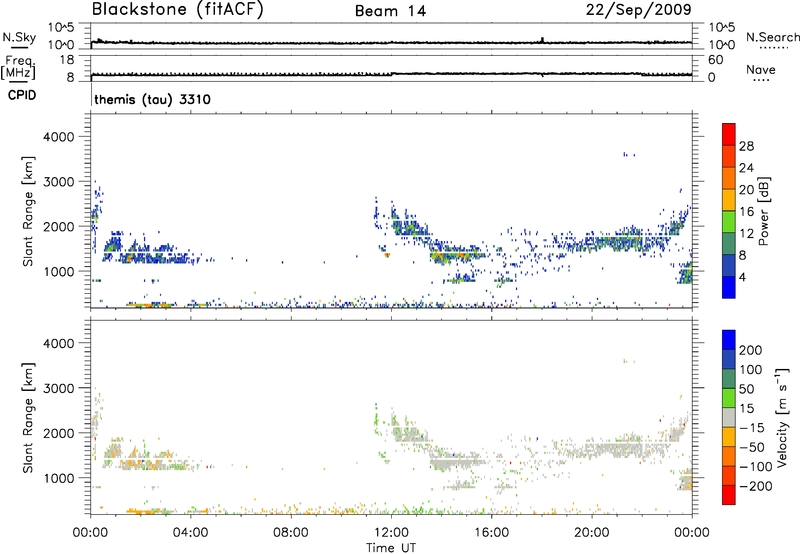800x554 pixels.
Task: Click the "1000" tick on the velocity panel
Action: click(x=59, y=478)
